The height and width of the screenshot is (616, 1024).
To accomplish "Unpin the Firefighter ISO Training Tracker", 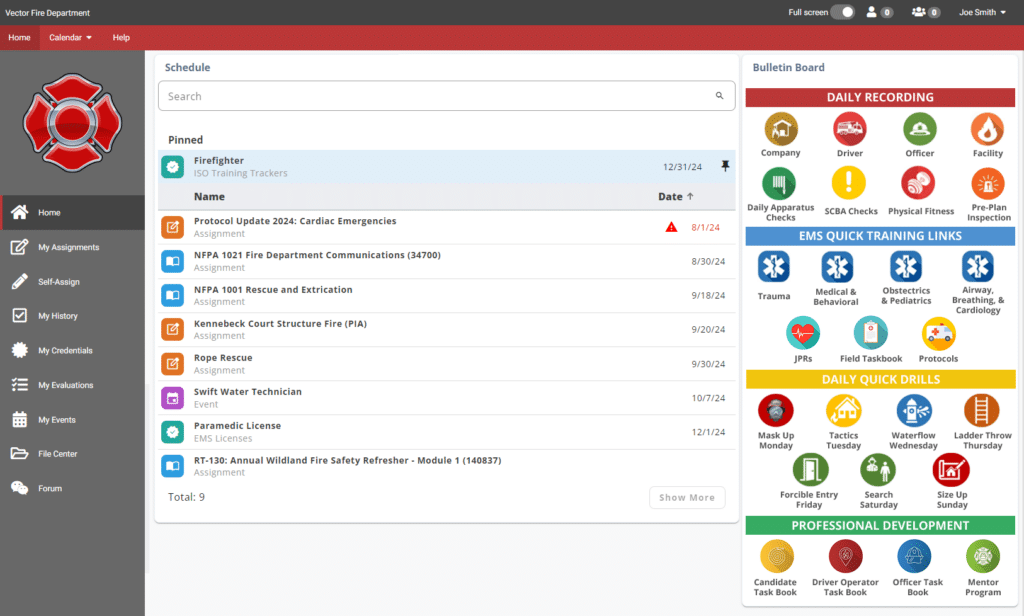I will pyautogui.click(x=725, y=166).
